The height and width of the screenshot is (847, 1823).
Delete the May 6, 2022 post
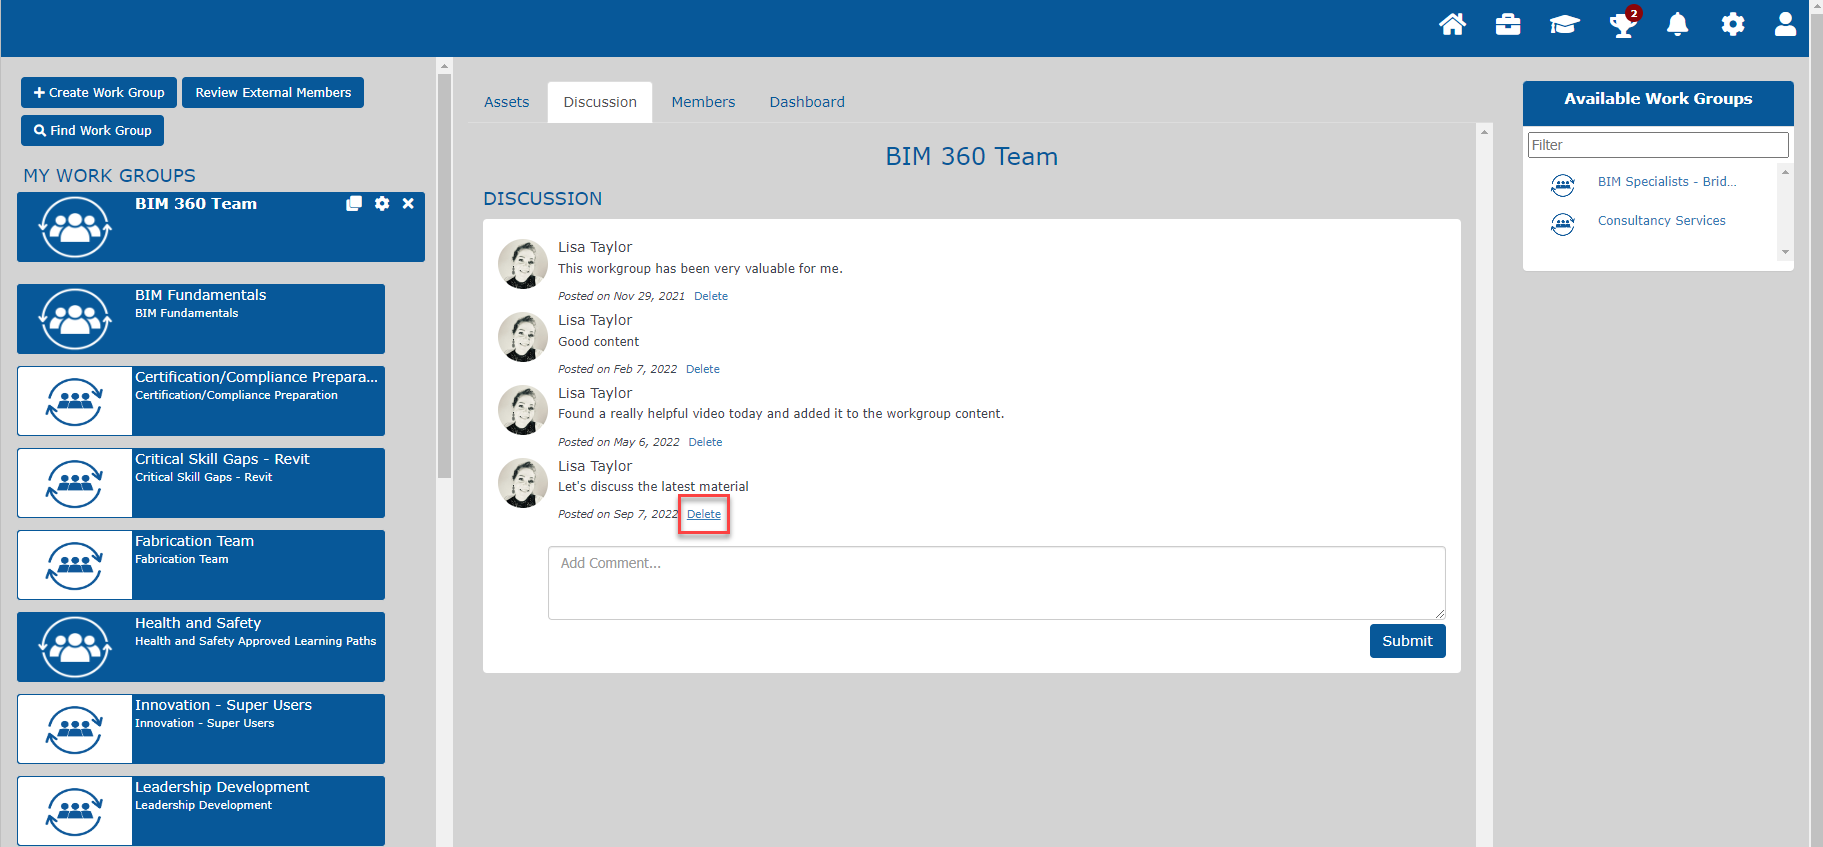coord(705,442)
